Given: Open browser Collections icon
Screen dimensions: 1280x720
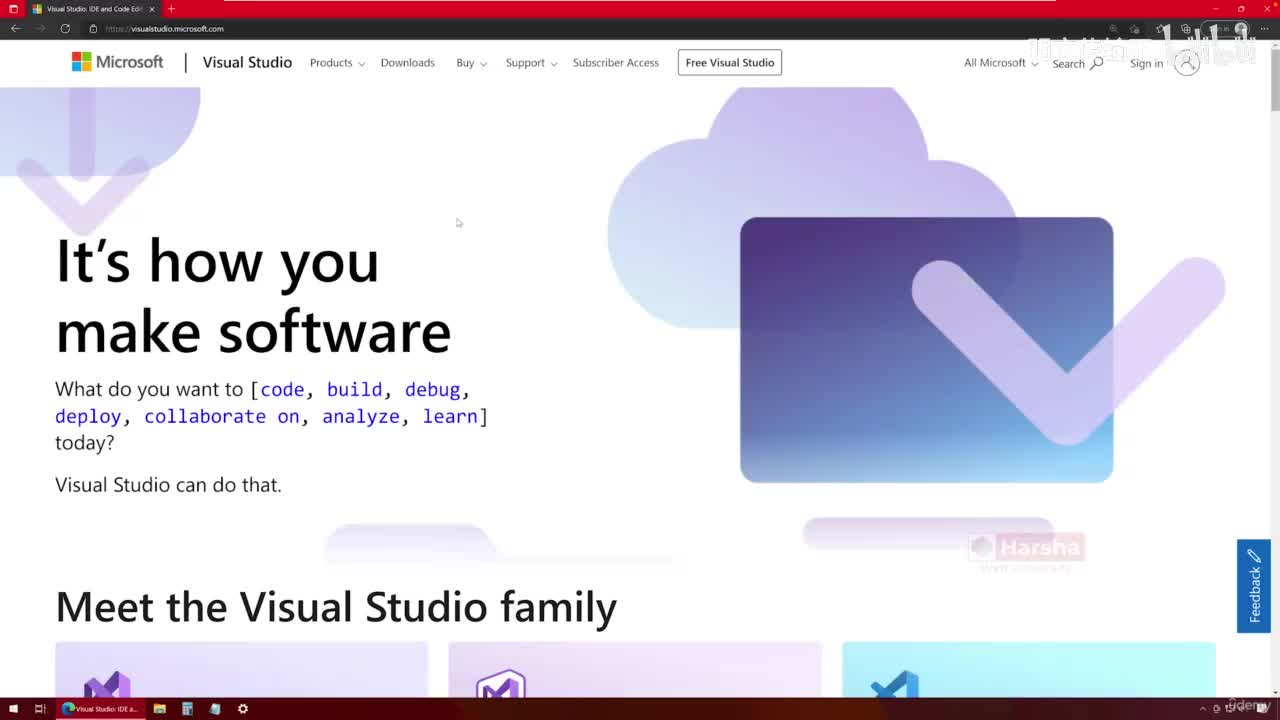Looking at the screenshot, I should [x=1186, y=29].
